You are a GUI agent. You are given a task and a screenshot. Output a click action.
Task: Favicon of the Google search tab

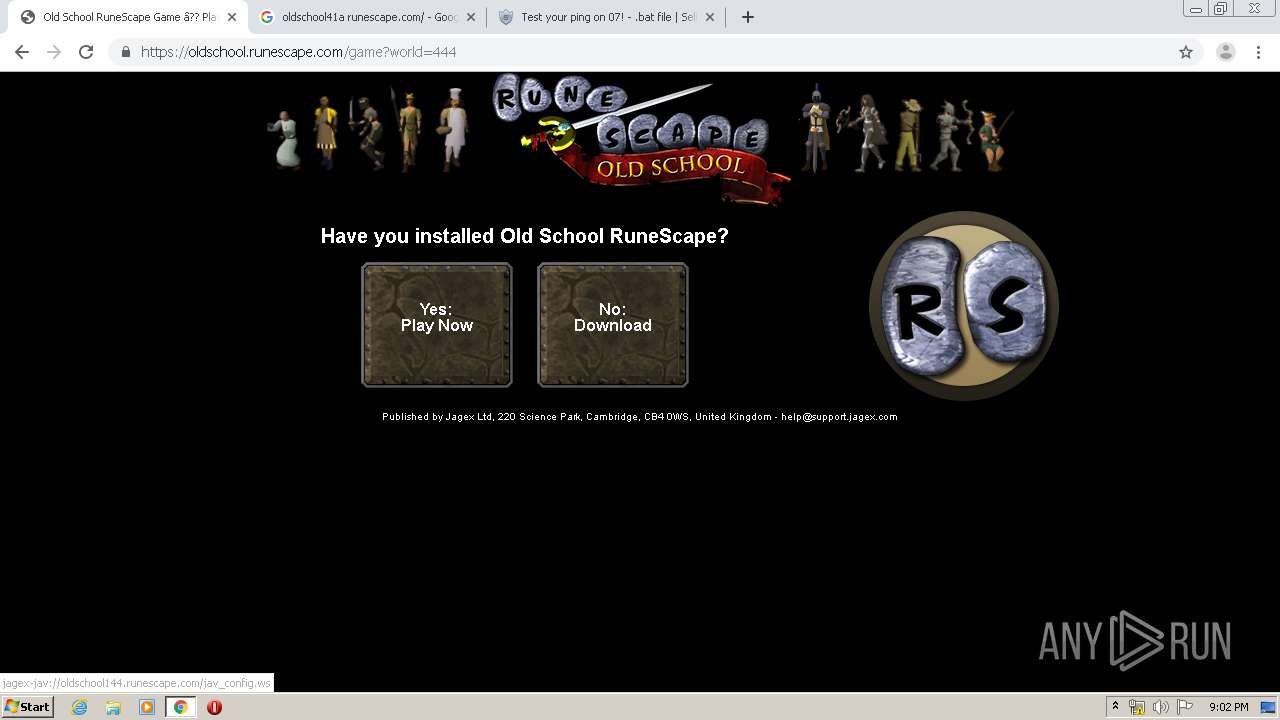pos(267,17)
